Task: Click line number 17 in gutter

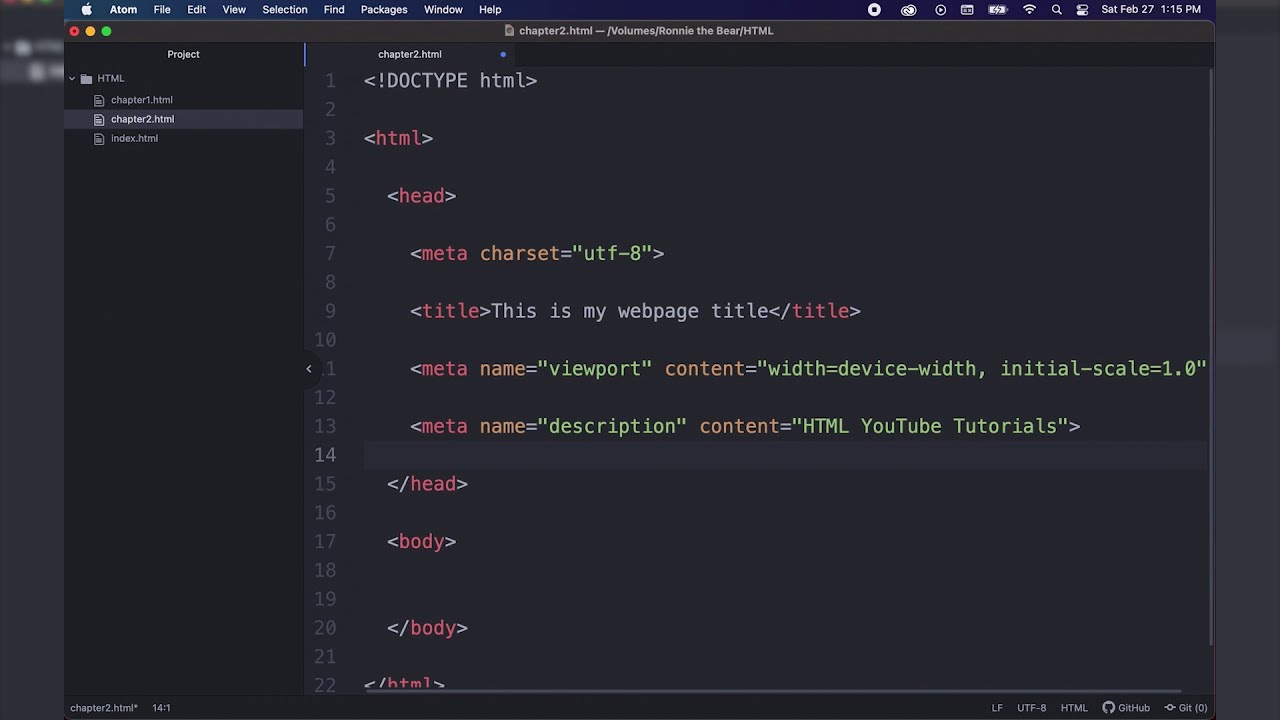Action: pos(325,542)
